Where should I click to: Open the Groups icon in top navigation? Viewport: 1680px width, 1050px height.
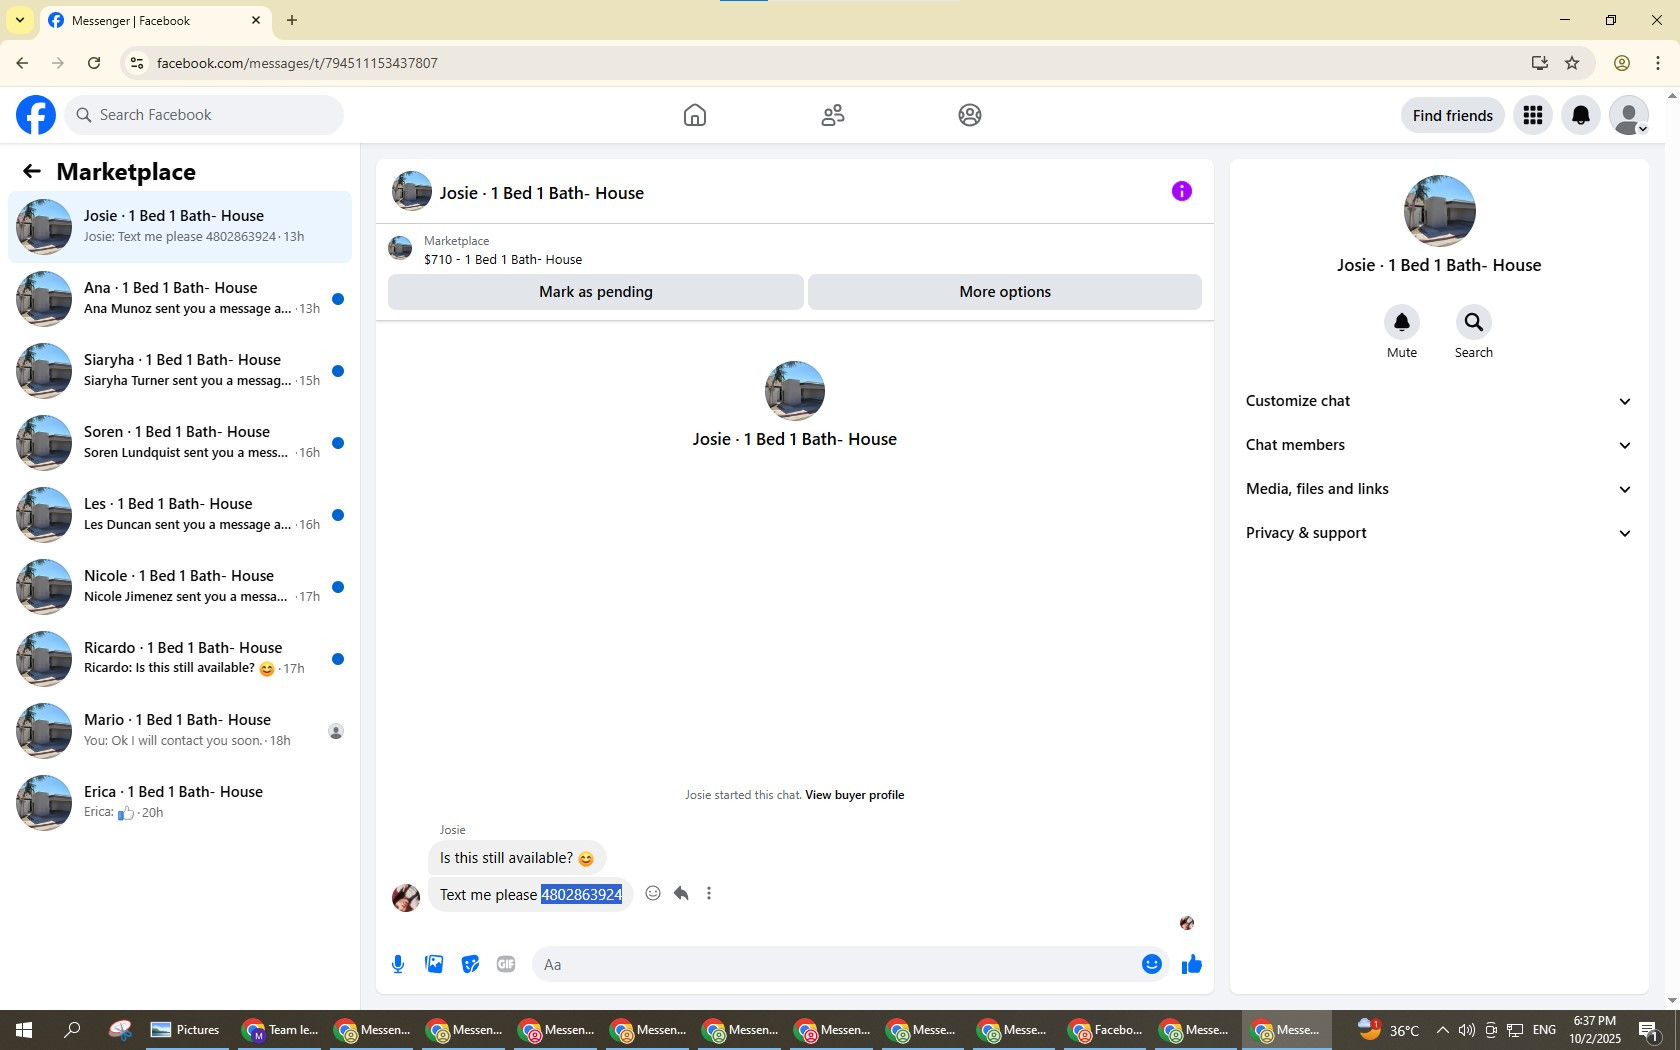point(970,115)
